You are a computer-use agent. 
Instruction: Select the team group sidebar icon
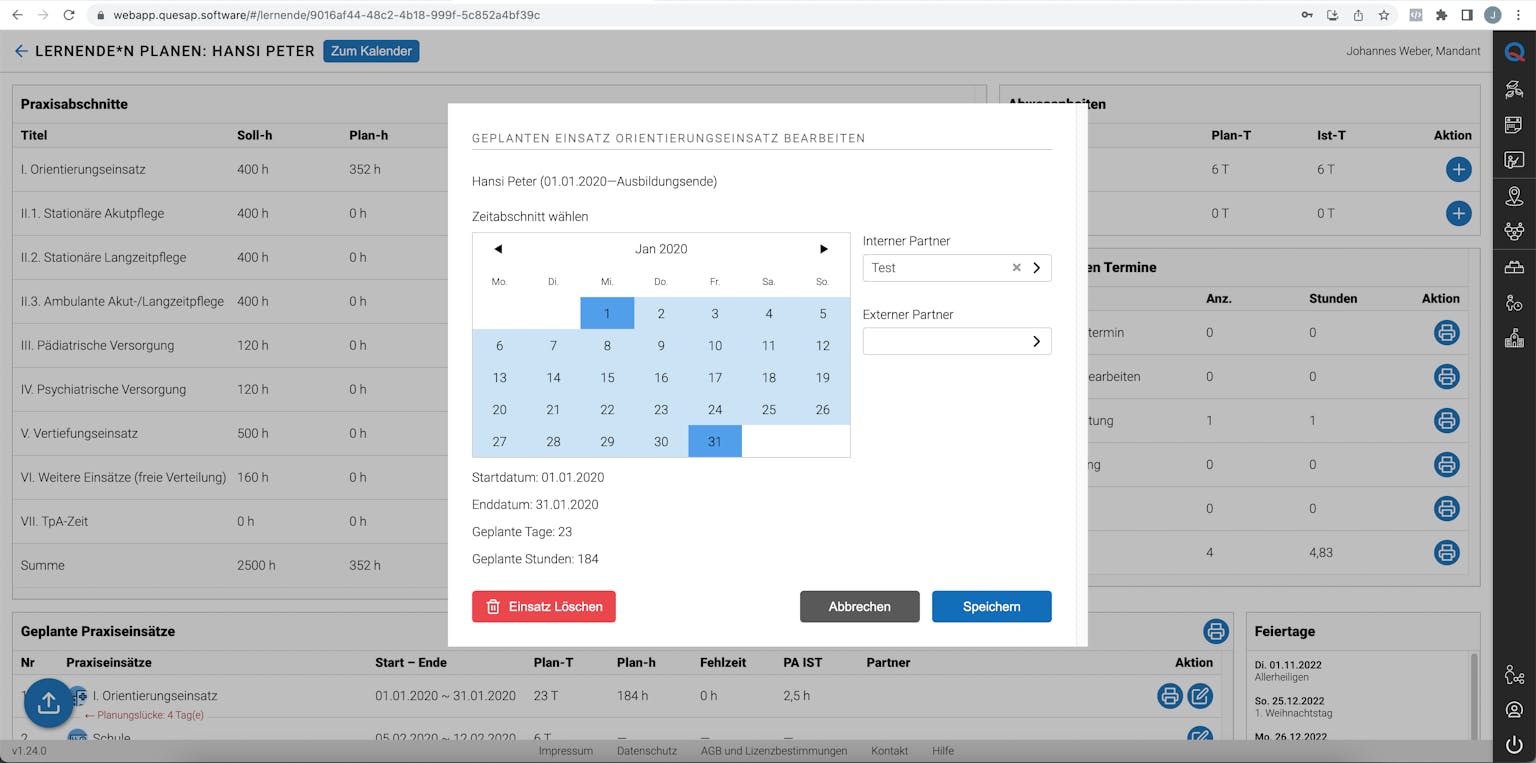pos(1513,230)
